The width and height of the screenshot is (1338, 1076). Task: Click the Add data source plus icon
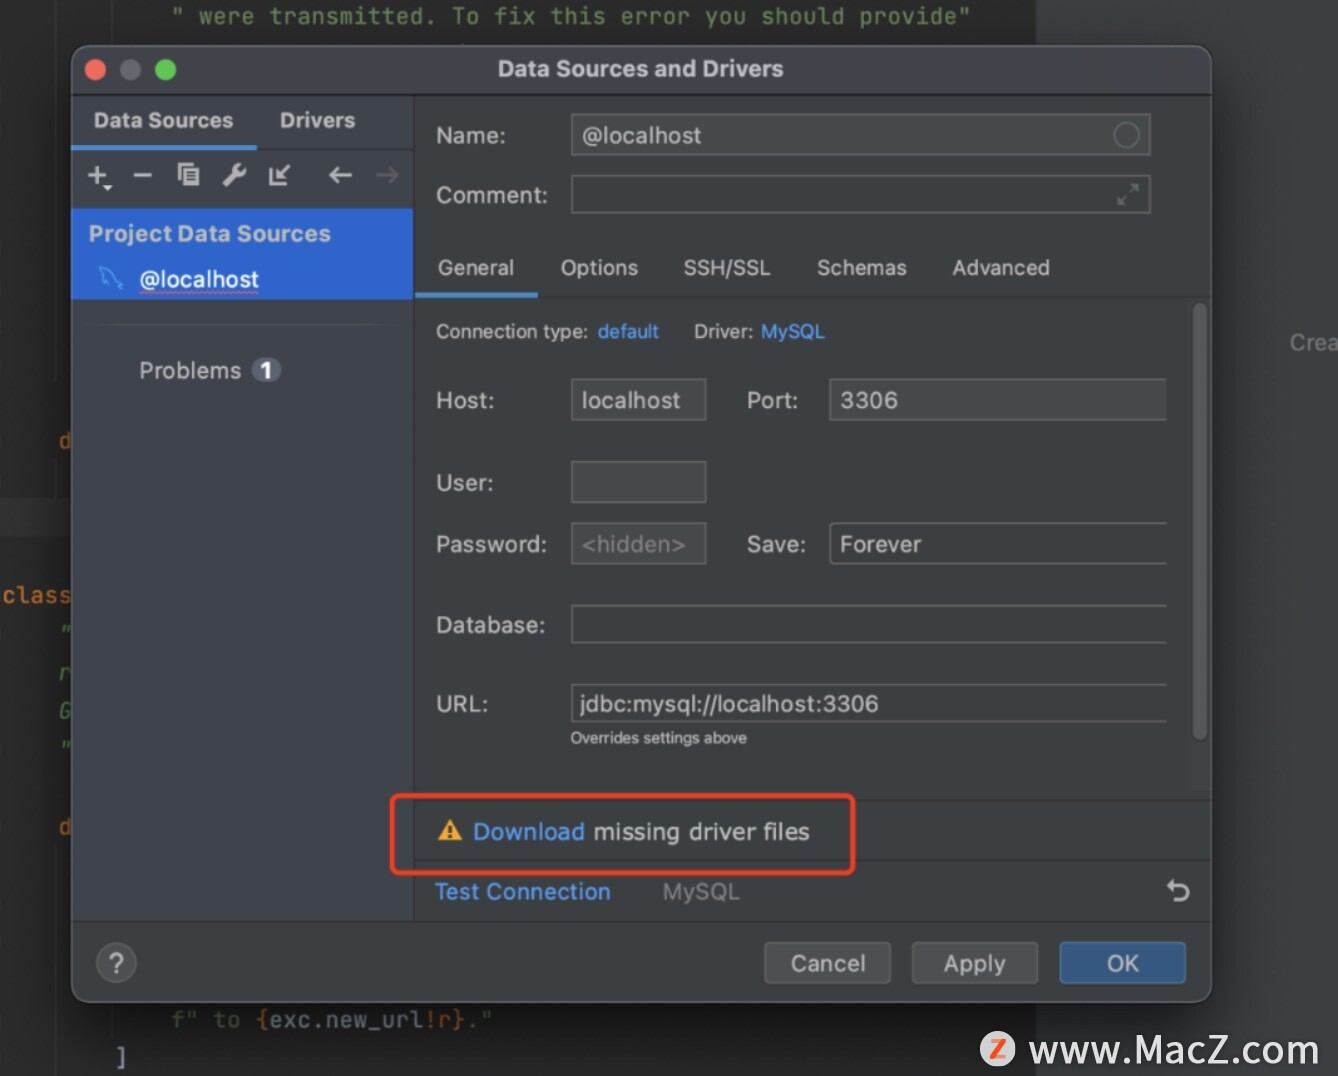(x=98, y=176)
